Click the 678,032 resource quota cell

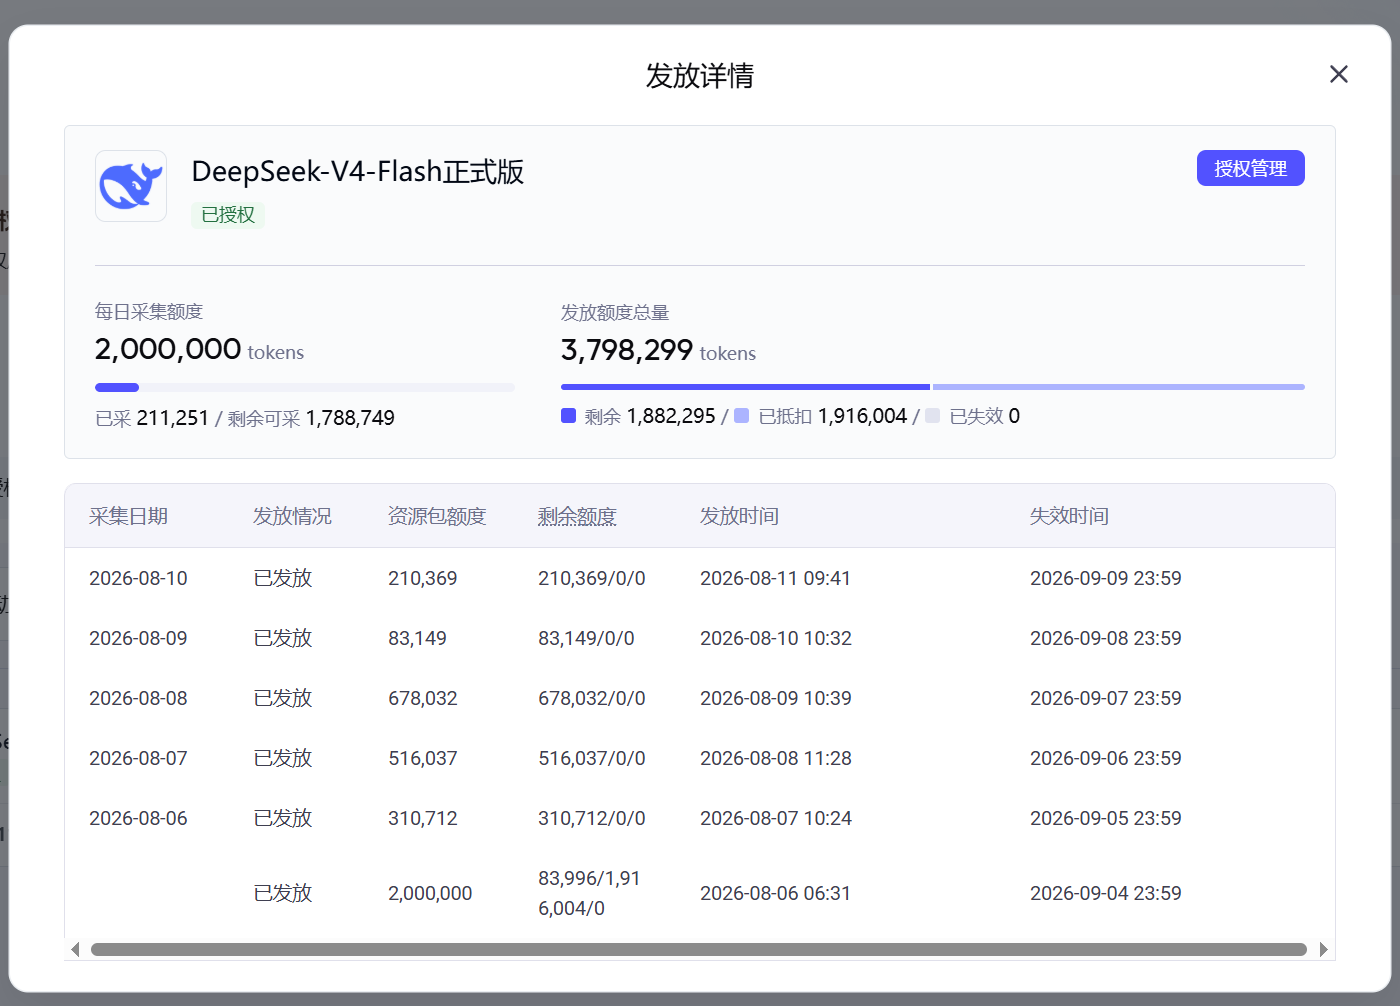pyautogui.click(x=423, y=698)
